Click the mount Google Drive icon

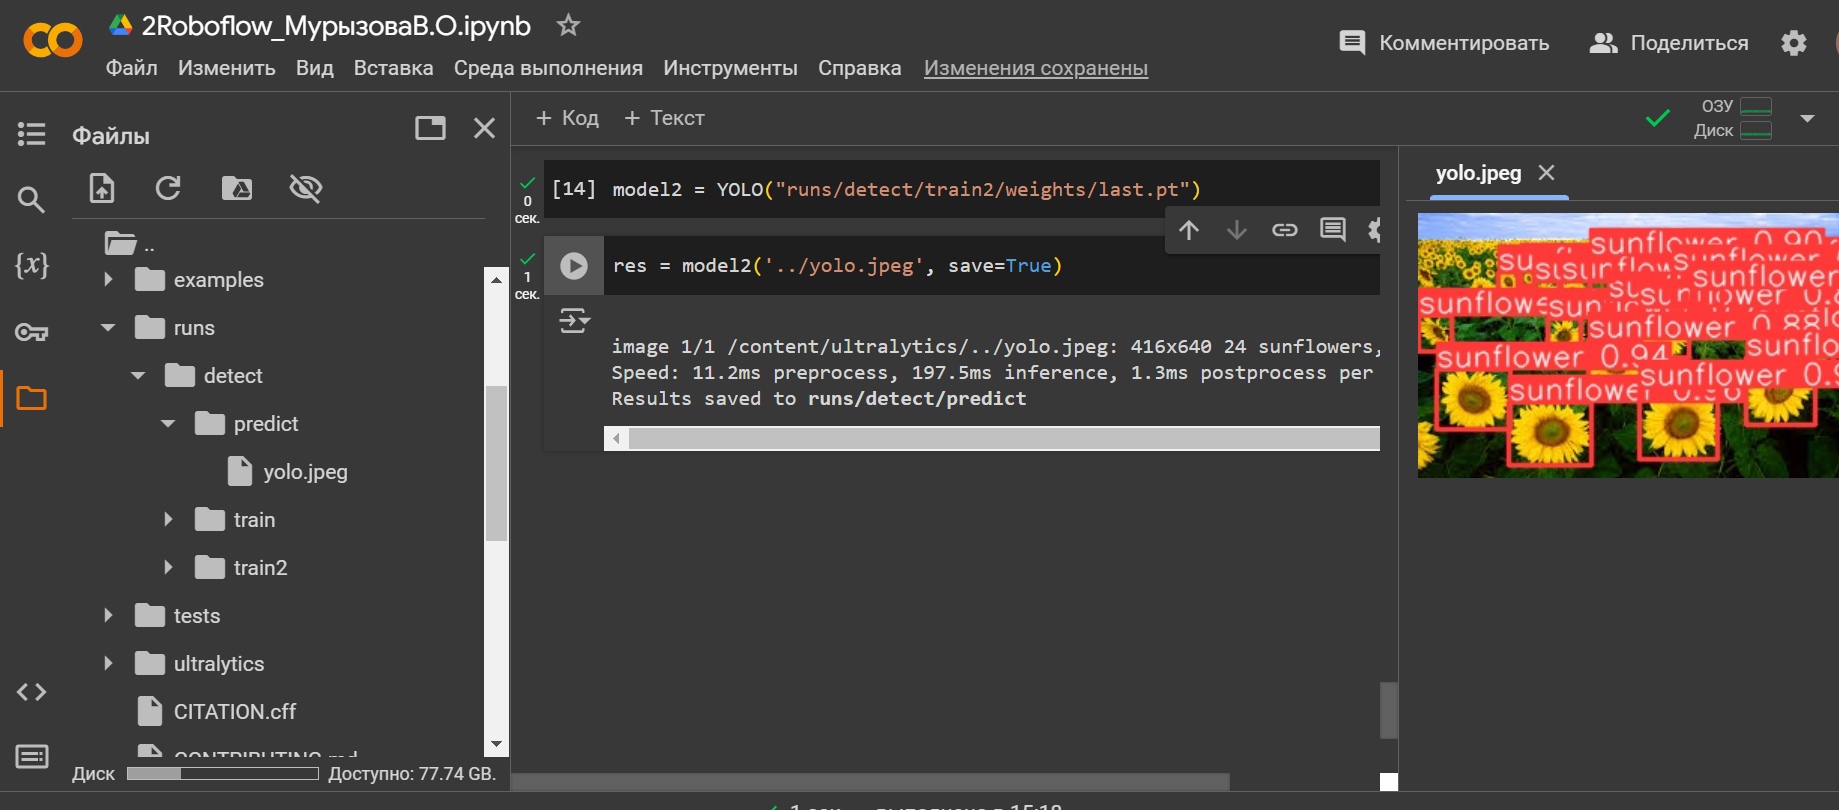click(237, 188)
